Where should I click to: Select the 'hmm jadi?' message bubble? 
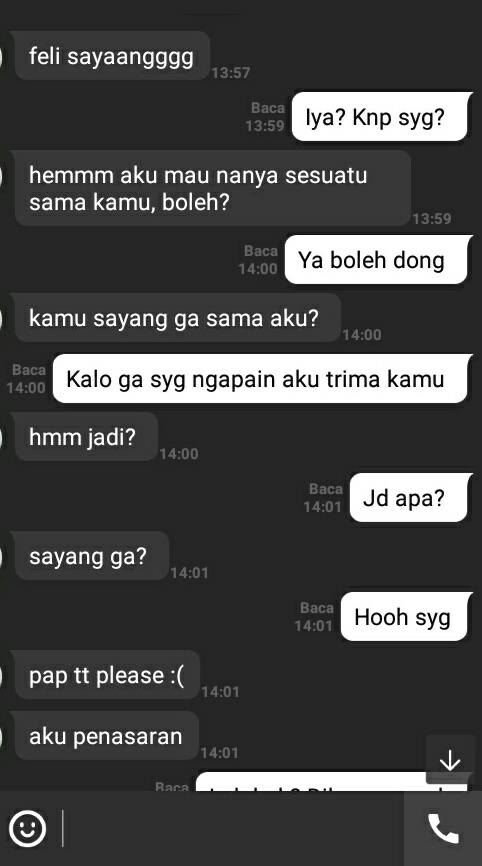click(x=86, y=437)
